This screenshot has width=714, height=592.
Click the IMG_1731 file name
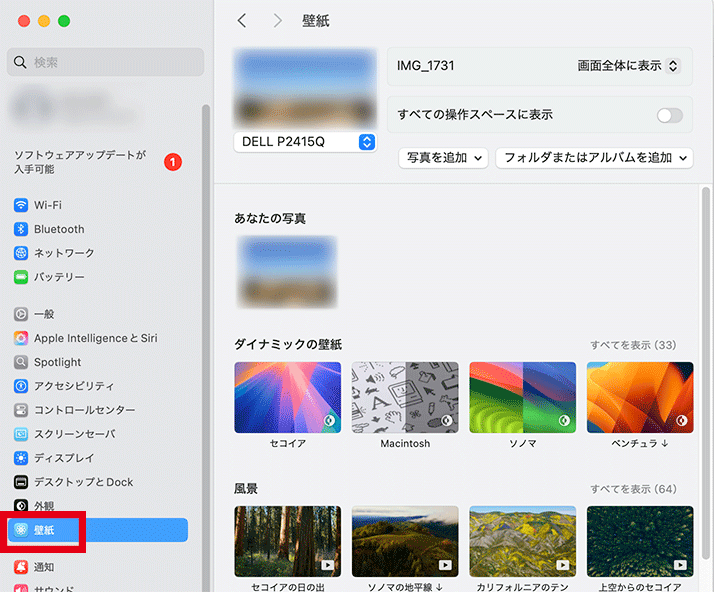(425, 66)
